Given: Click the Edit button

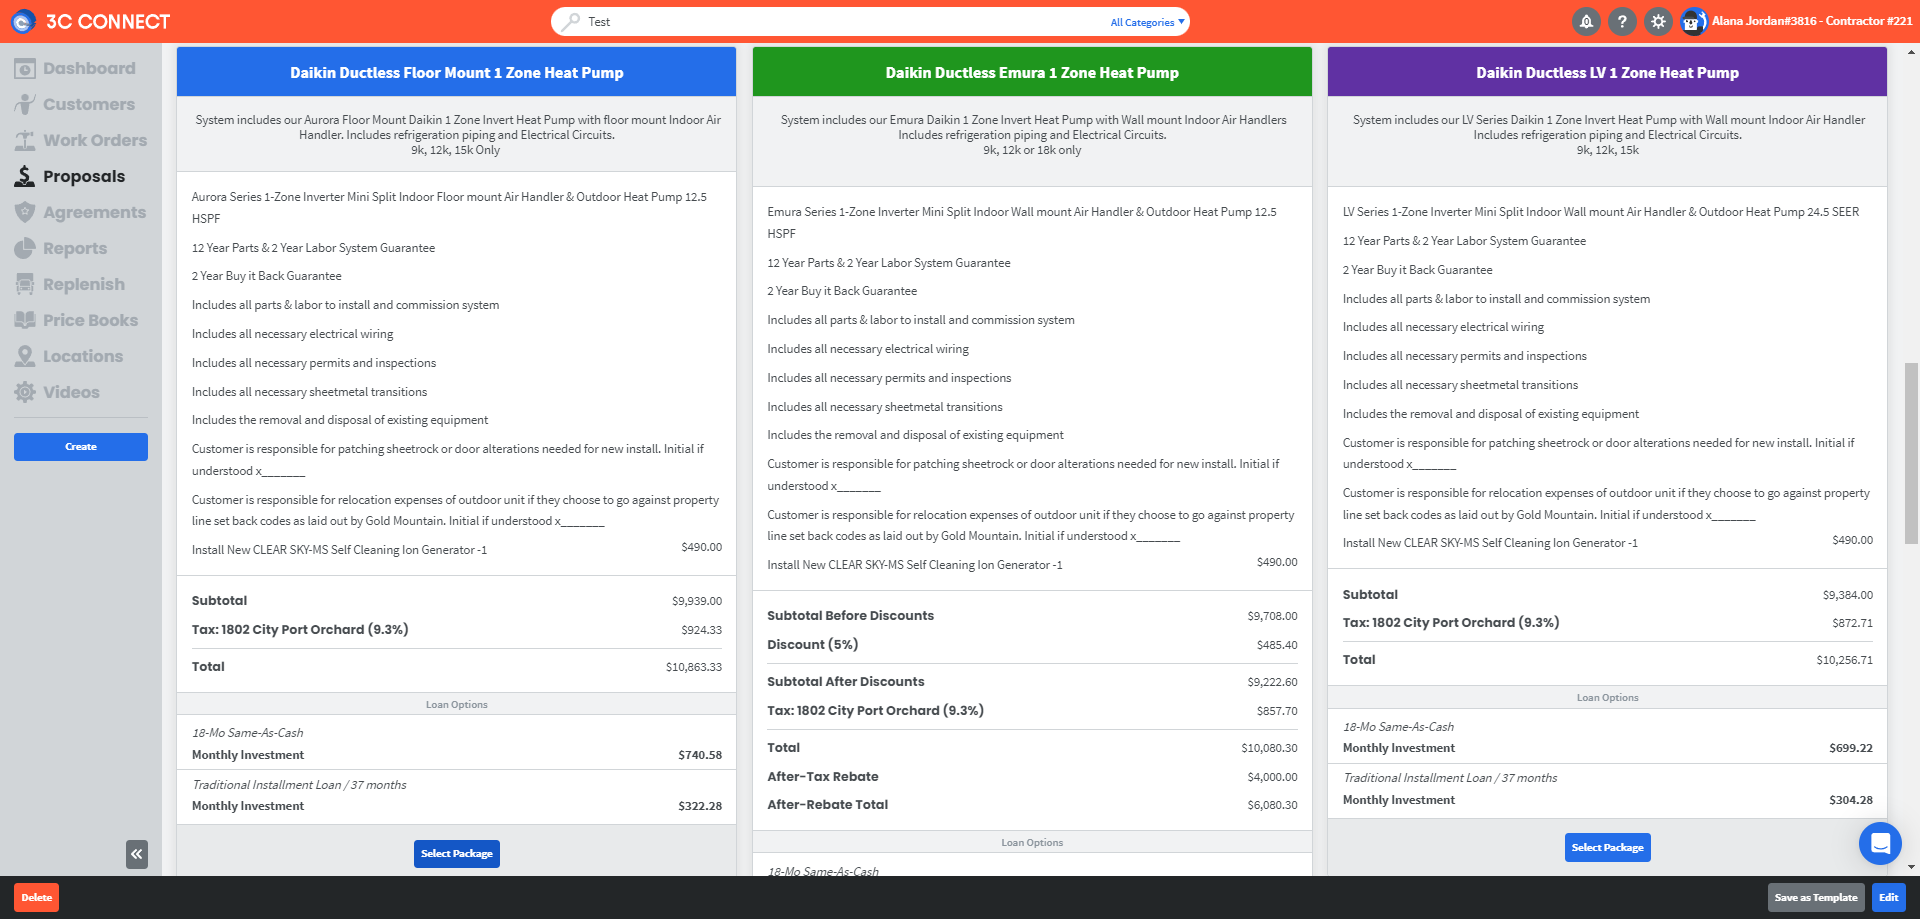Looking at the screenshot, I should pos(1888,897).
